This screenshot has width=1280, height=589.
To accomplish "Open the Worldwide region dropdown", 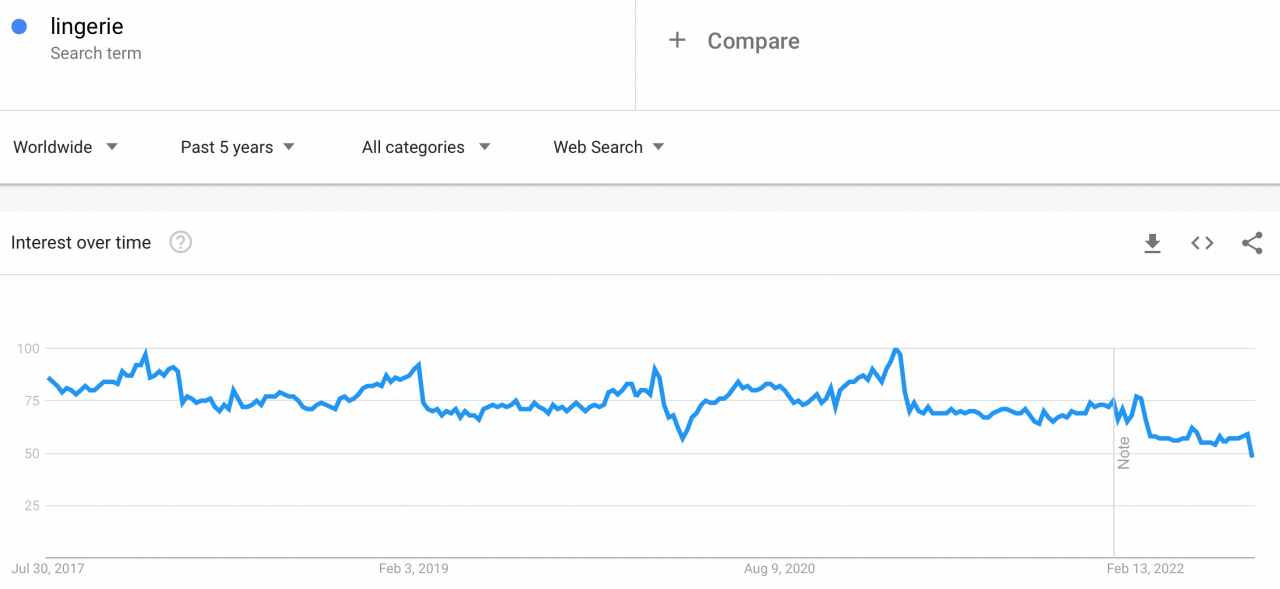I will [x=66, y=147].
